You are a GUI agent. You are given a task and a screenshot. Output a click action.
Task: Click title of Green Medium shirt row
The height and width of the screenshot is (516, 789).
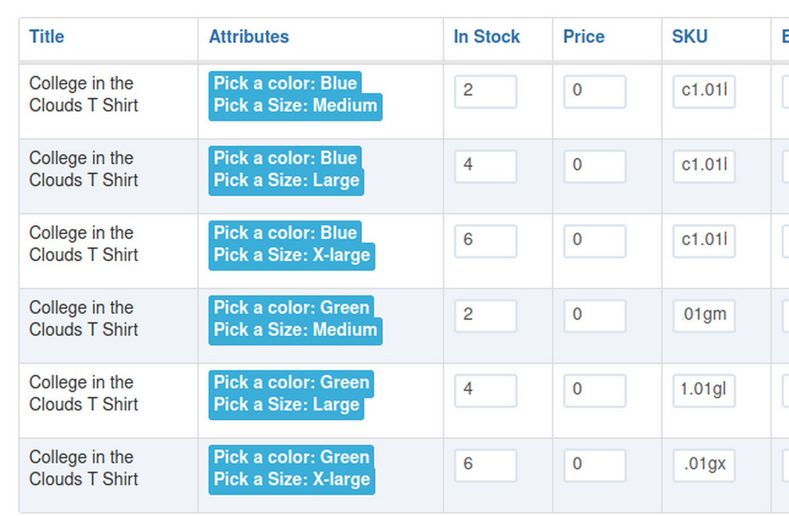click(x=83, y=319)
